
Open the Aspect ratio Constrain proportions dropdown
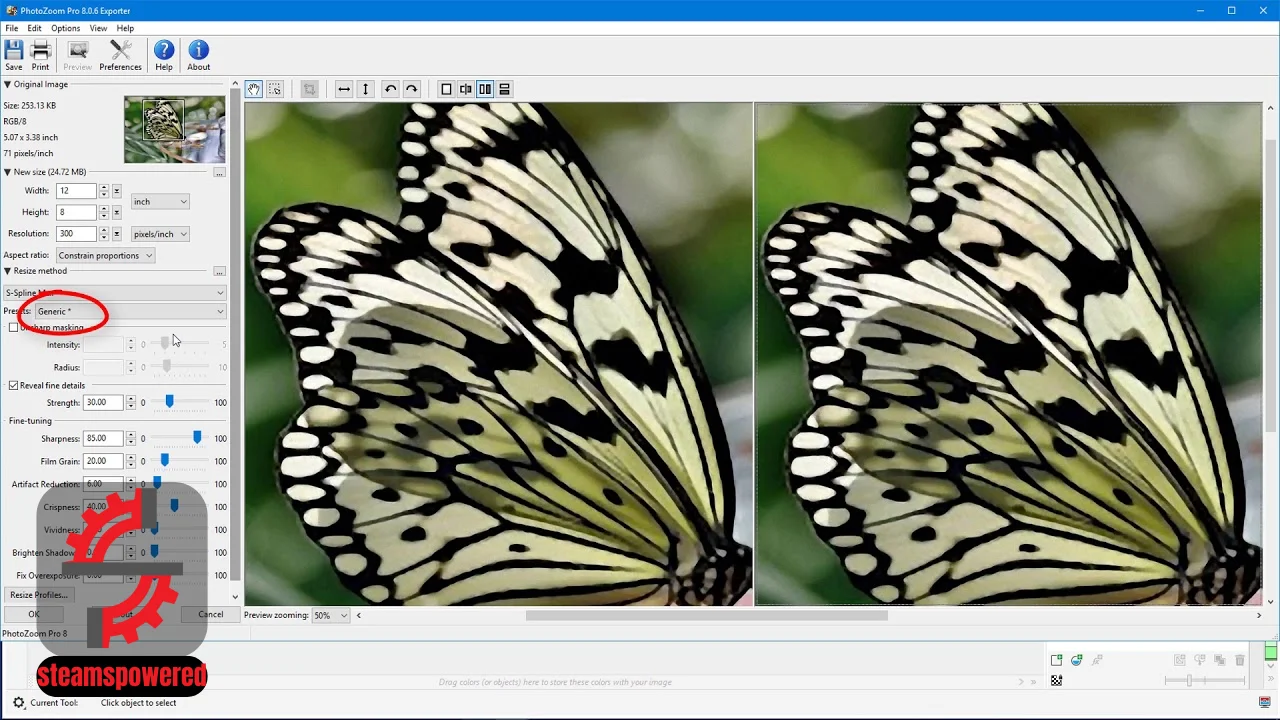point(105,255)
